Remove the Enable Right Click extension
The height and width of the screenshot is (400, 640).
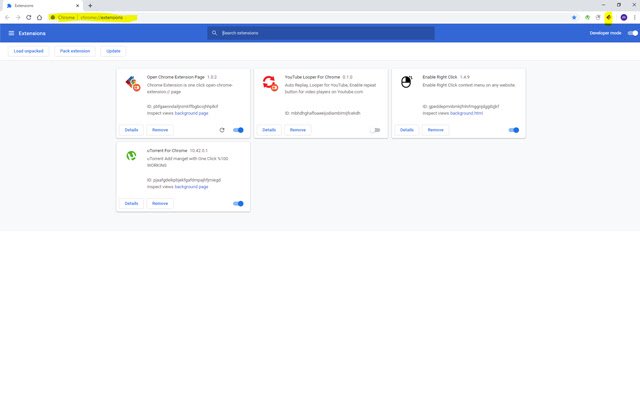tap(436, 130)
